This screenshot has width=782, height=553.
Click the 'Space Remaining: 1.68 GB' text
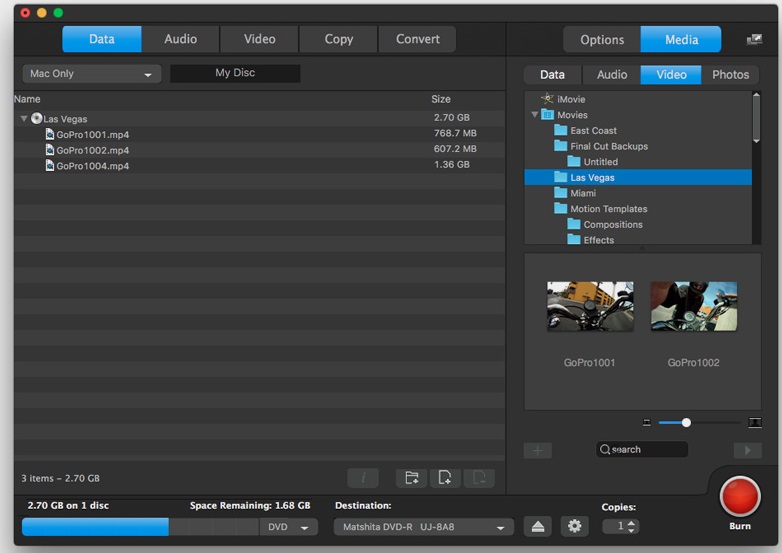250,506
